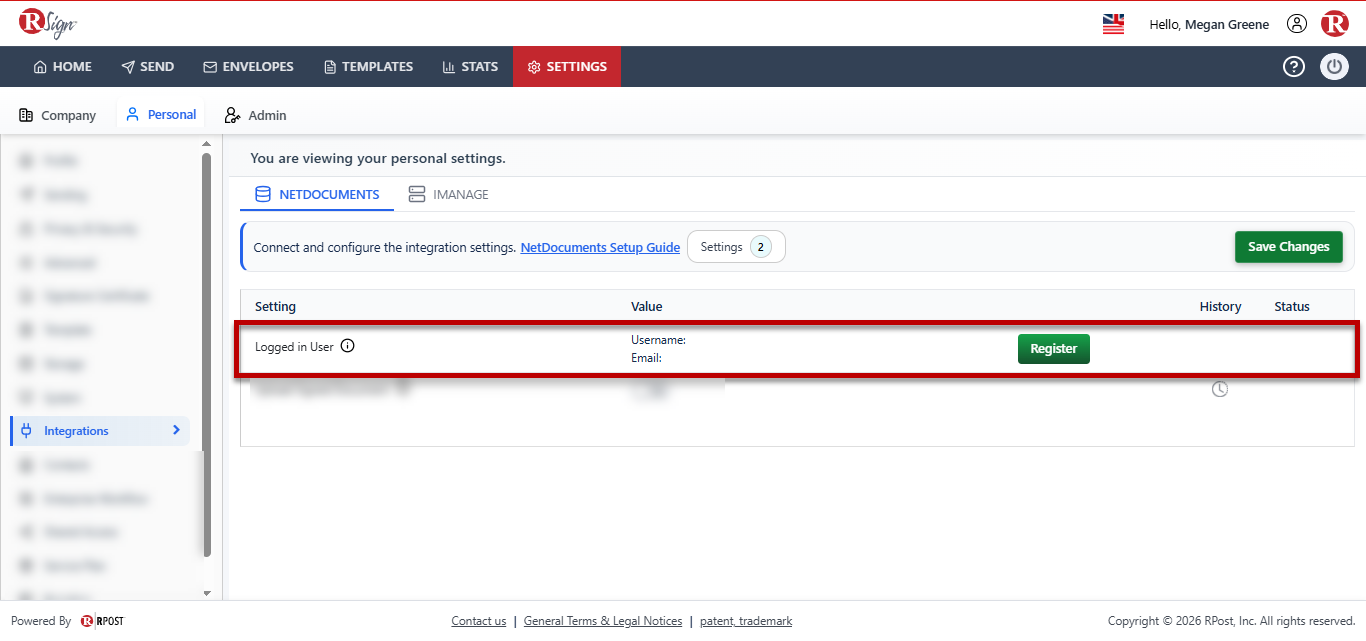Viewport: 1366px width, 641px height.
Task: Click the sidebar scrollbar thumb
Action: click(x=207, y=354)
